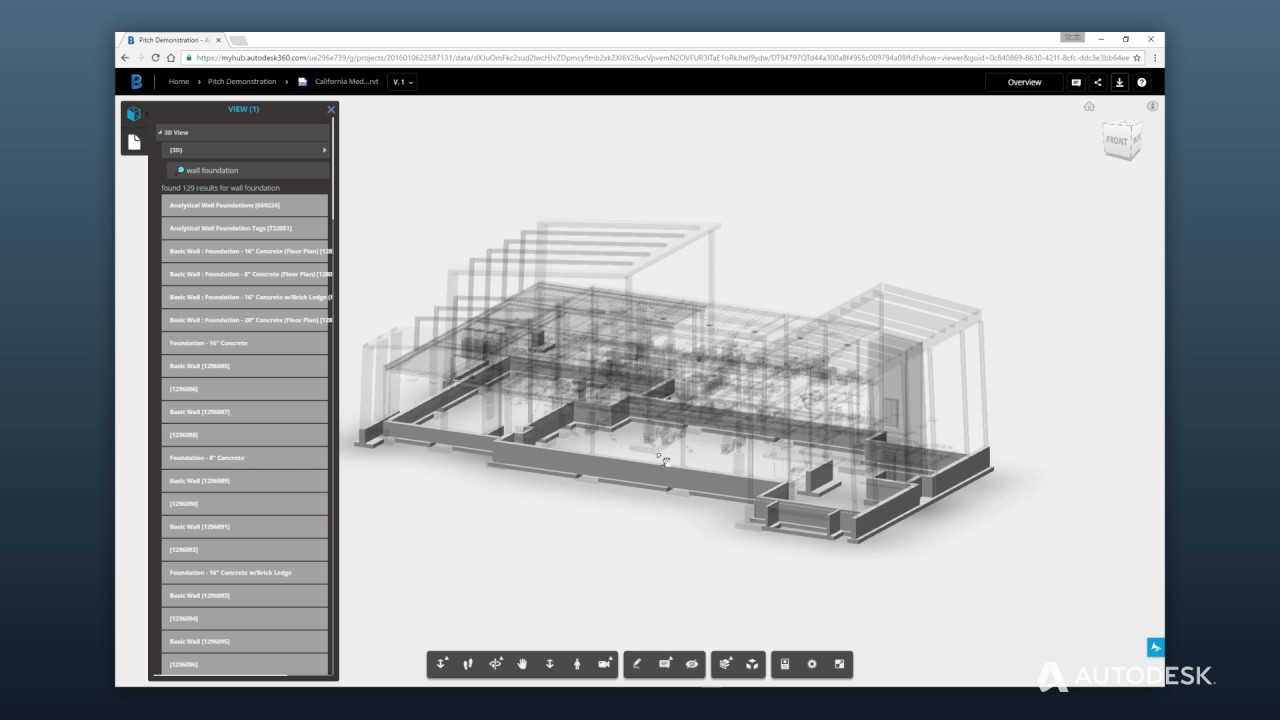Open the Pitch Demonstration breadcrumb link
Viewport: 1280px width, 720px height.
point(241,82)
